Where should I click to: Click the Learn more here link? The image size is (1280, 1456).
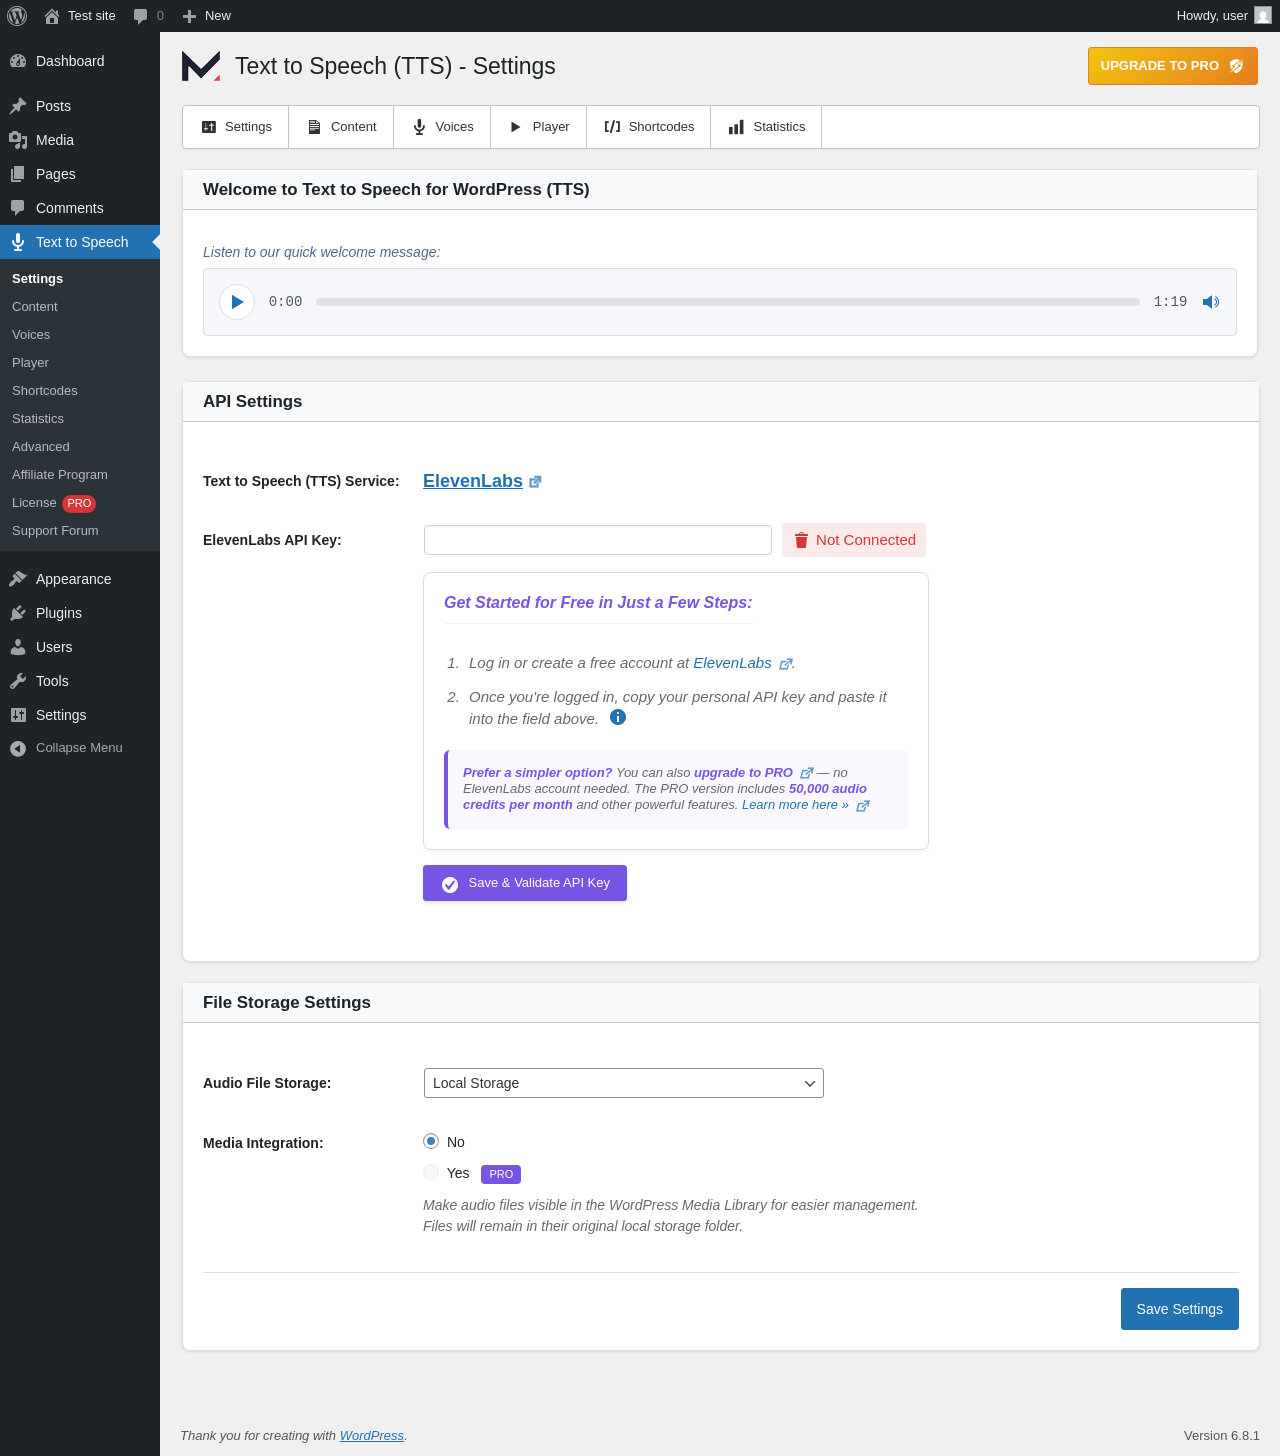[795, 805]
